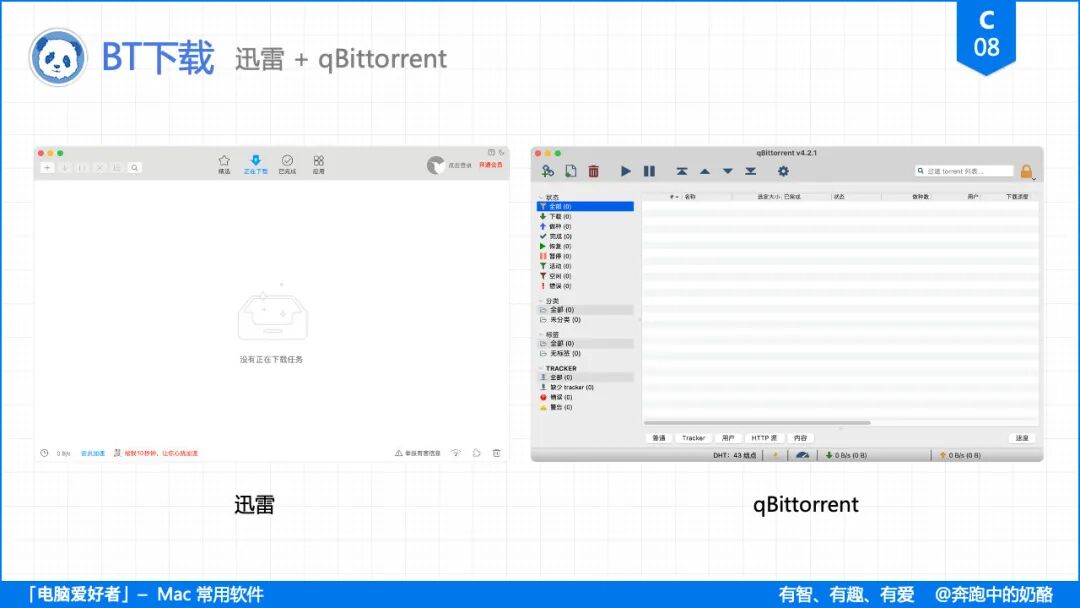Open the 已完成 checkmark tab in 迅雷
This screenshot has width=1080, height=608.
click(x=287, y=165)
